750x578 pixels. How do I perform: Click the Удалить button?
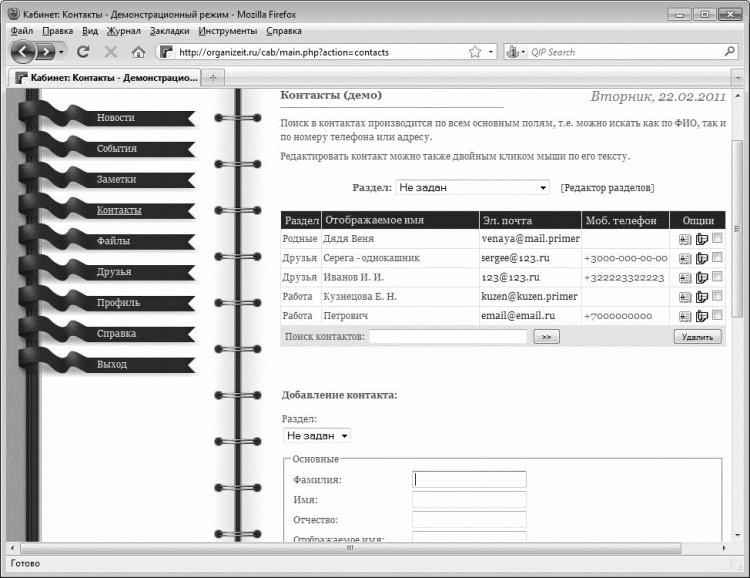[698, 337]
